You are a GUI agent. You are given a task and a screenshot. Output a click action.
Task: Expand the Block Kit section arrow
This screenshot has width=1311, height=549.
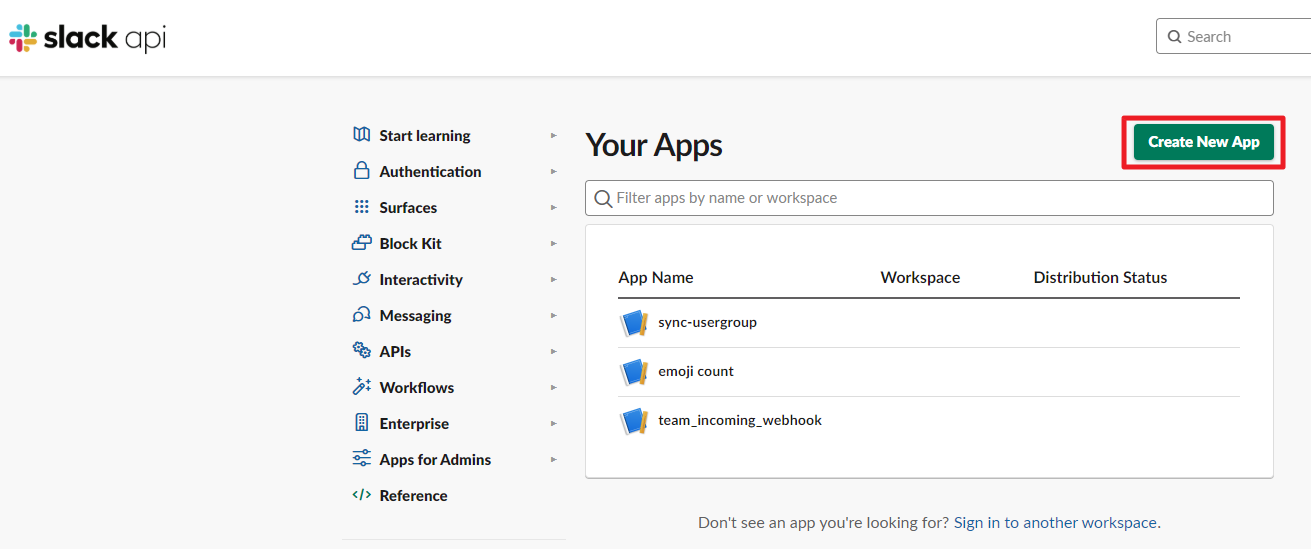[554, 243]
